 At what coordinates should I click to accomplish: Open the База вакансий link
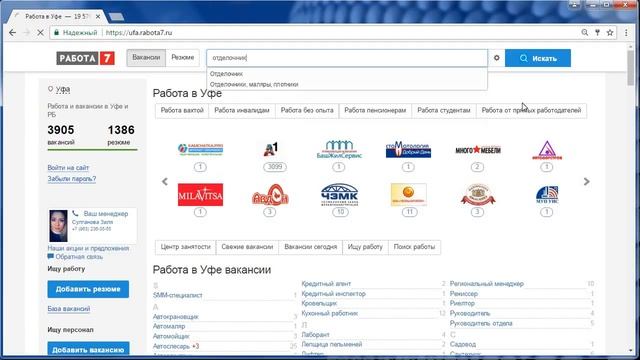click(x=69, y=309)
